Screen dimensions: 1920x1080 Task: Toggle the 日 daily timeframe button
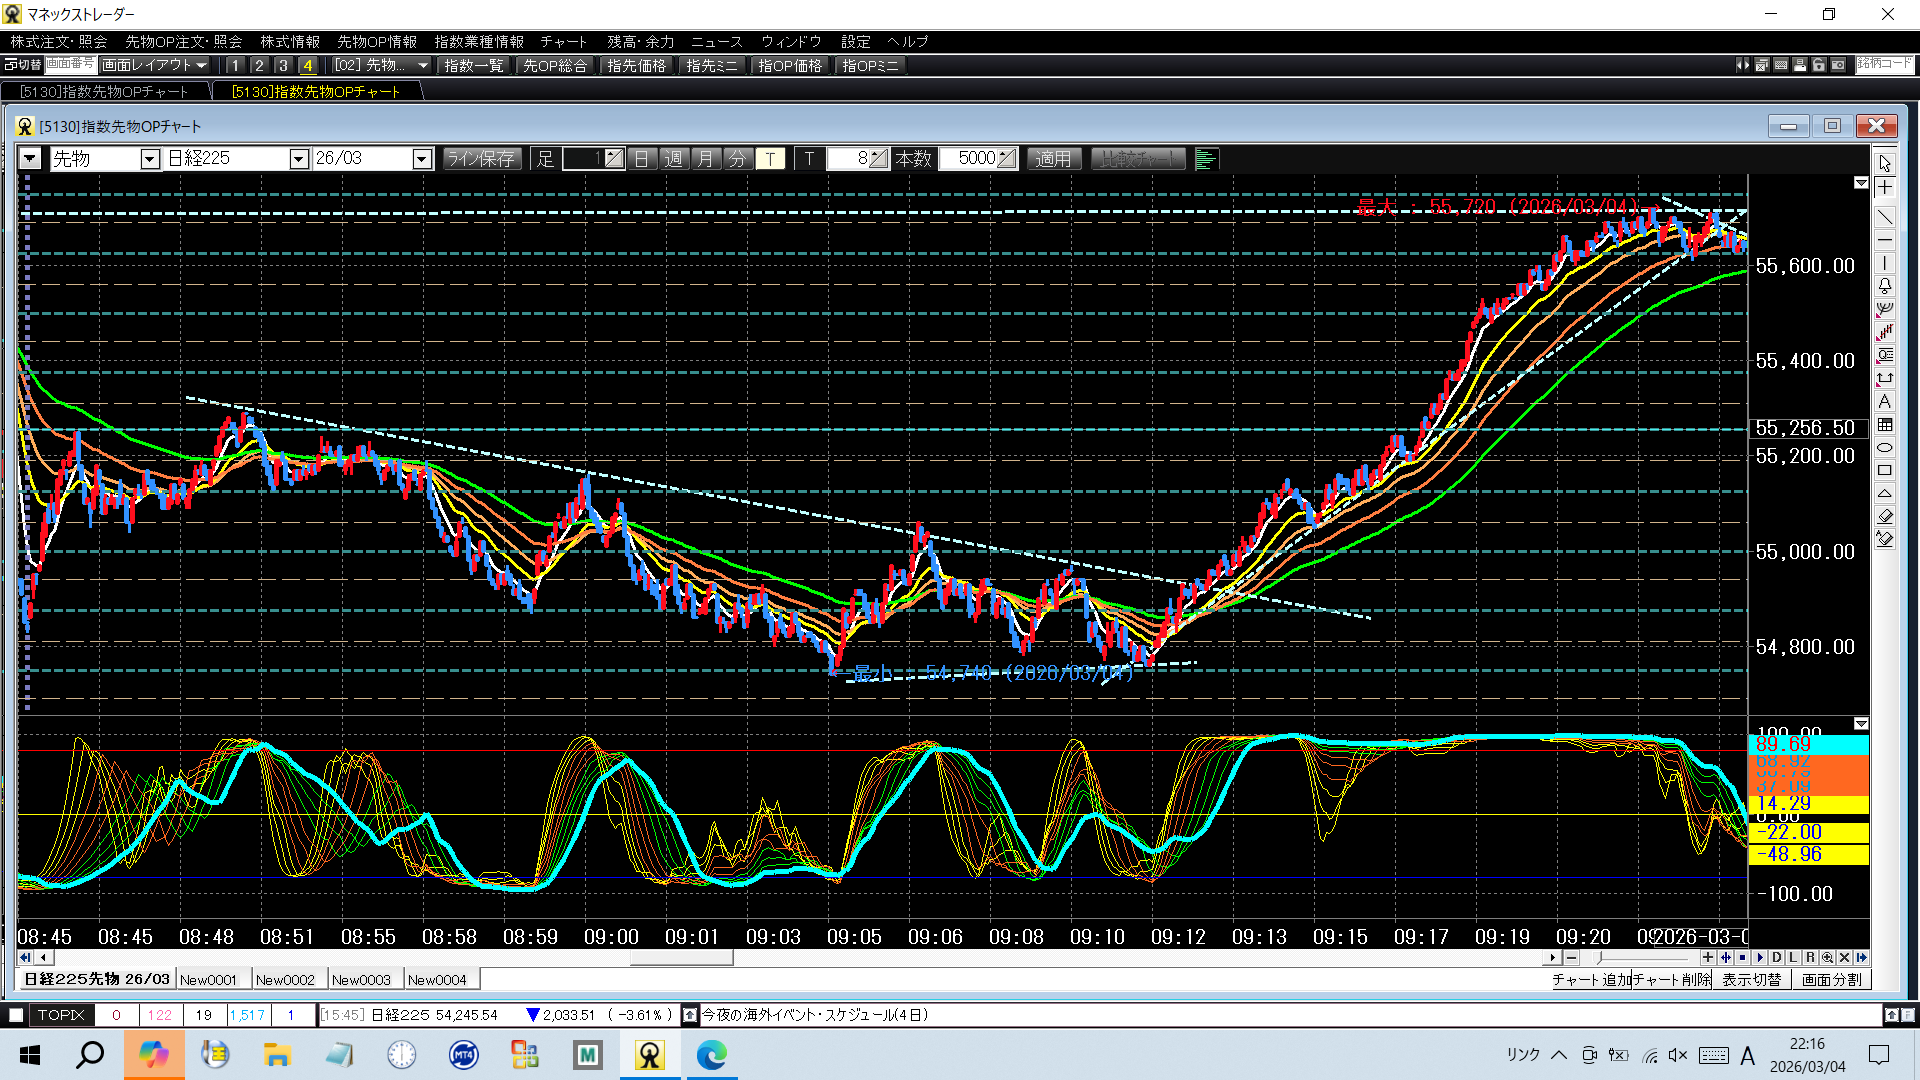coord(642,159)
